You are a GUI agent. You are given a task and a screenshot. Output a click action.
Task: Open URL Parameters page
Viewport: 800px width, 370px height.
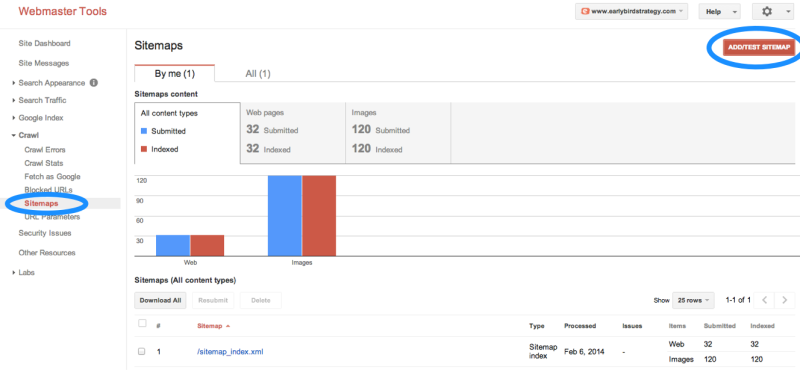pos(52,217)
